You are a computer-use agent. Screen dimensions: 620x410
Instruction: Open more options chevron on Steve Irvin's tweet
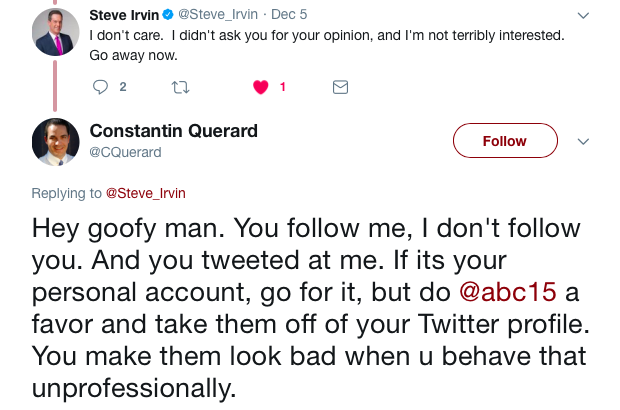click(584, 15)
